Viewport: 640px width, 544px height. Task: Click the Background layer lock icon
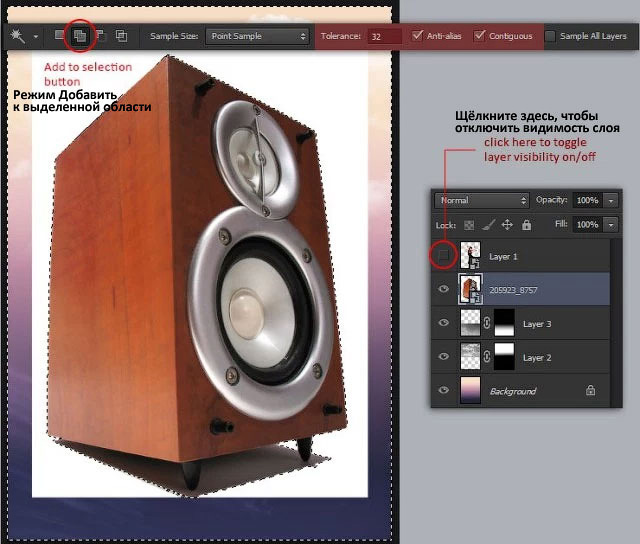click(590, 390)
